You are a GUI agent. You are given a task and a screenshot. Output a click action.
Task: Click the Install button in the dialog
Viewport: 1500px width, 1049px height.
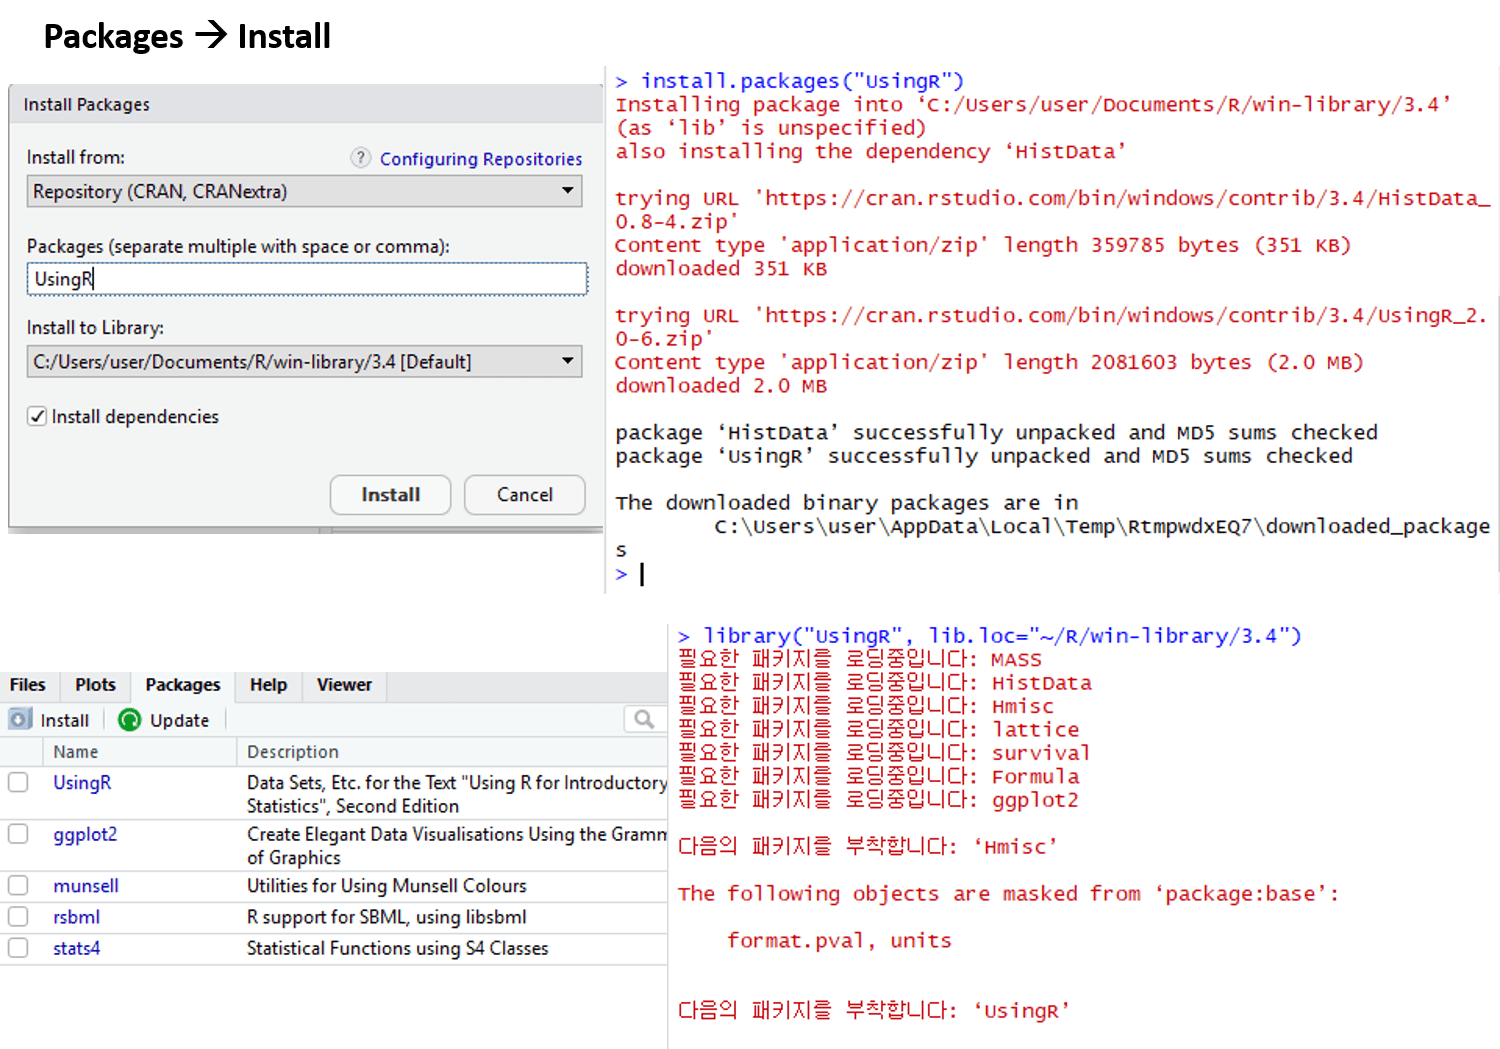pyautogui.click(x=390, y=494)
